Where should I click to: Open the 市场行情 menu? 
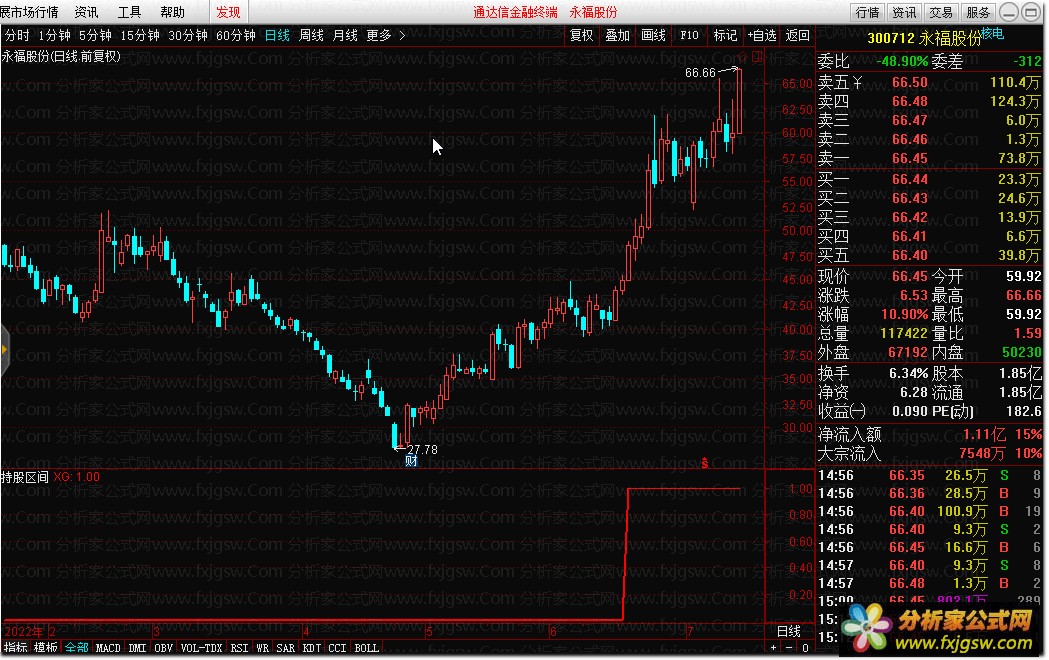click(x=29, y=12)
